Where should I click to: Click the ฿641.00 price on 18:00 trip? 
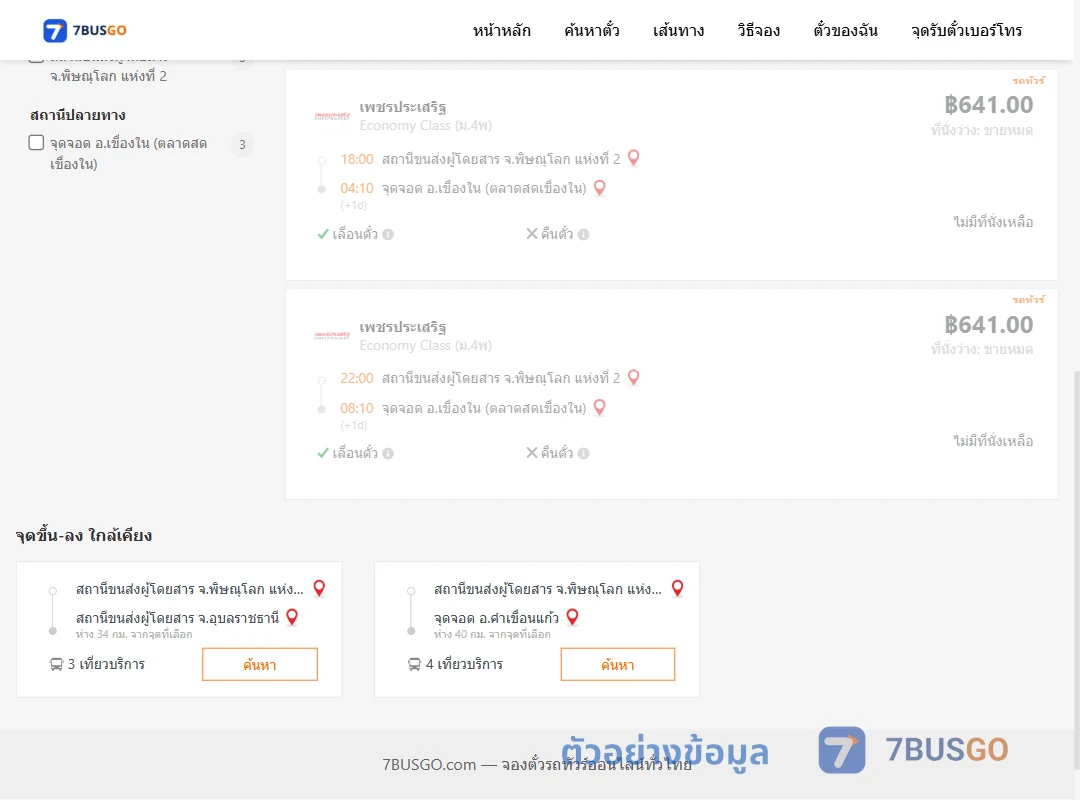click(988, 105)
